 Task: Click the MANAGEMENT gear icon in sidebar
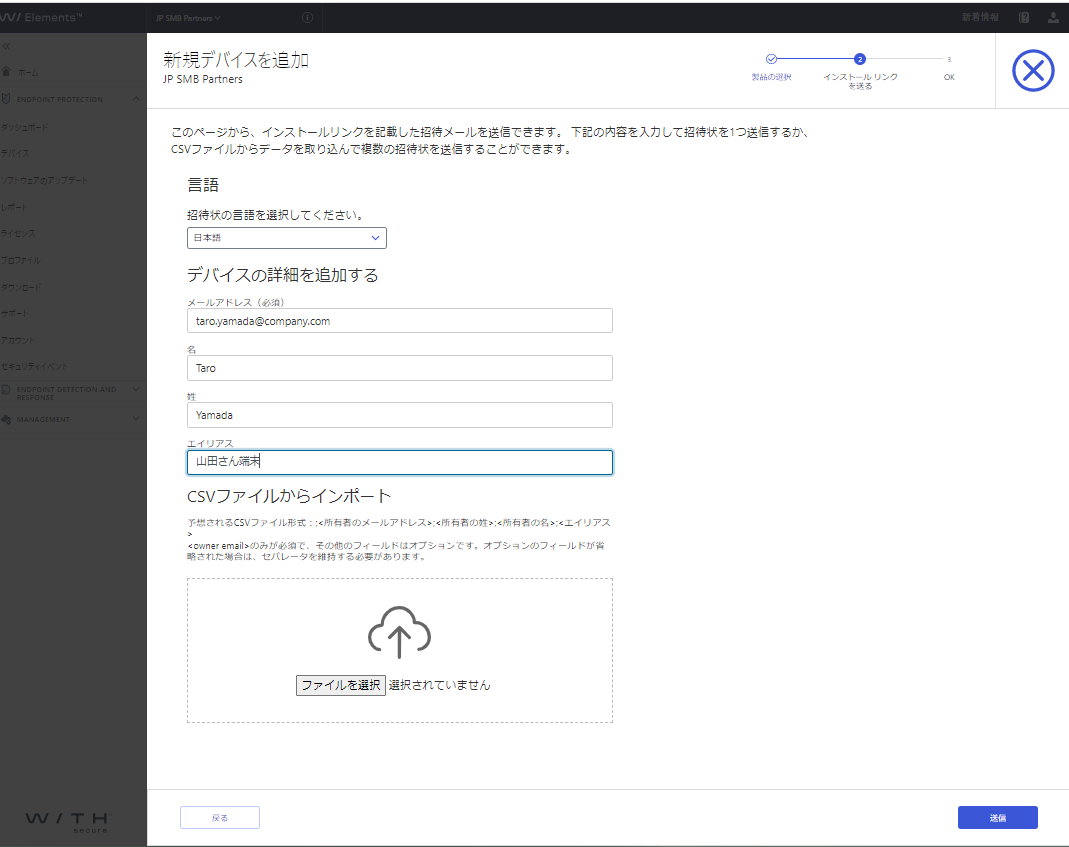pyautogui.click(x=8, y=419)
